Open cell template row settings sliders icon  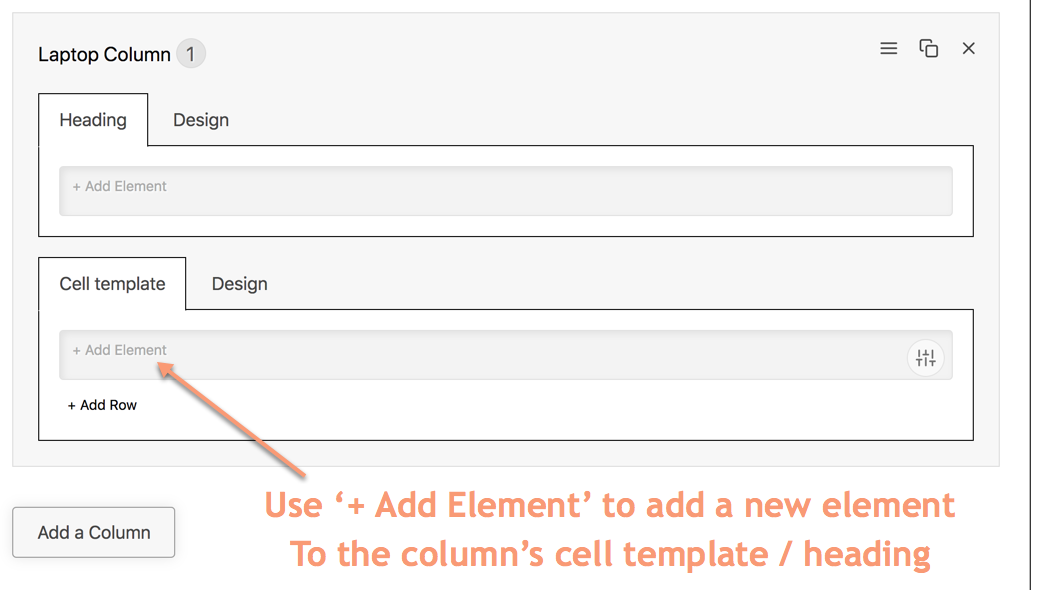926,357
